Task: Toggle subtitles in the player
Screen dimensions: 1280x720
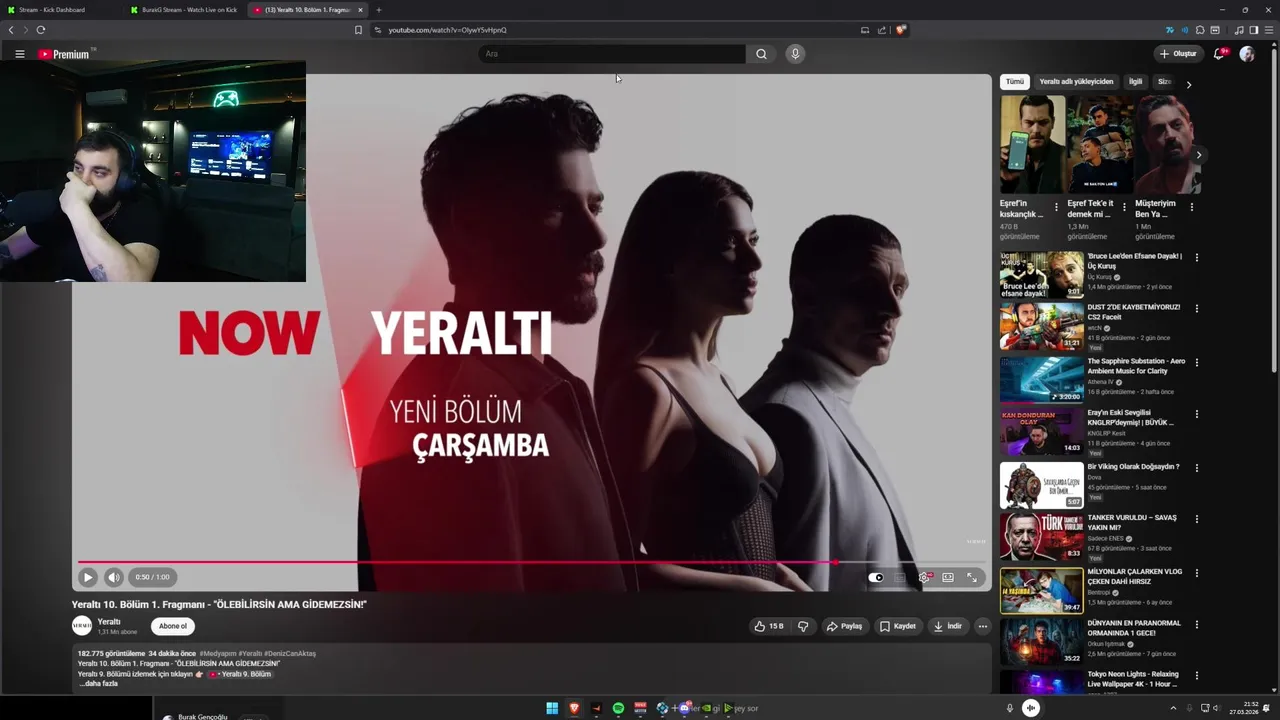Action: 900,577
